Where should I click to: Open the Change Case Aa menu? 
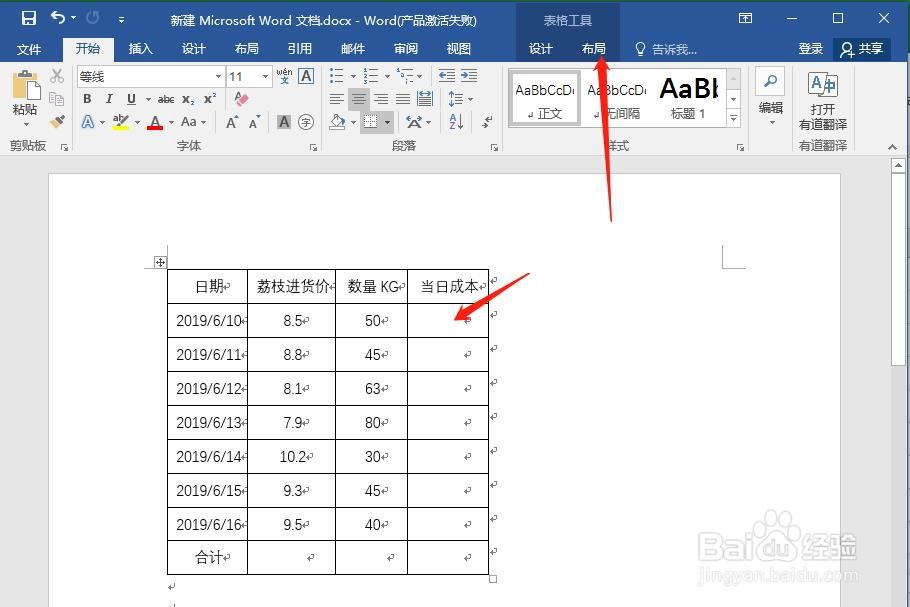click(193, 122)
